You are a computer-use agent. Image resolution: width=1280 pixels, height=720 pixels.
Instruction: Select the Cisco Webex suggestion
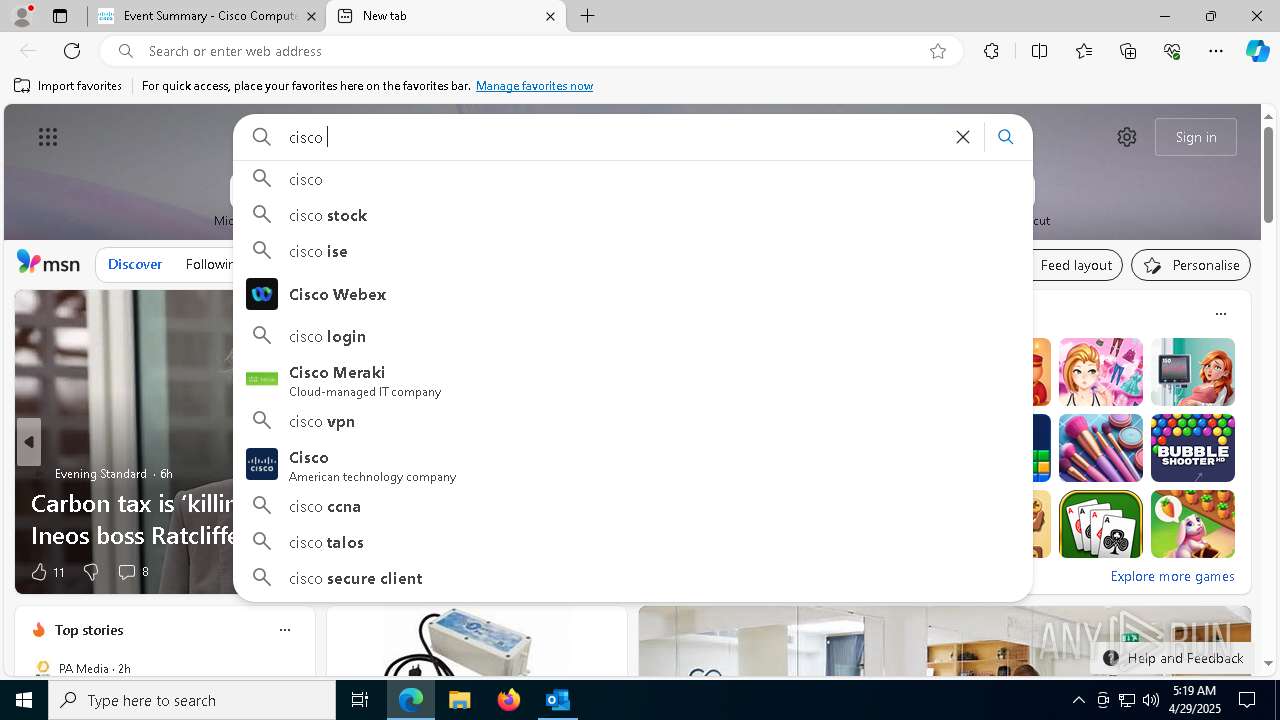pos(632,294)
